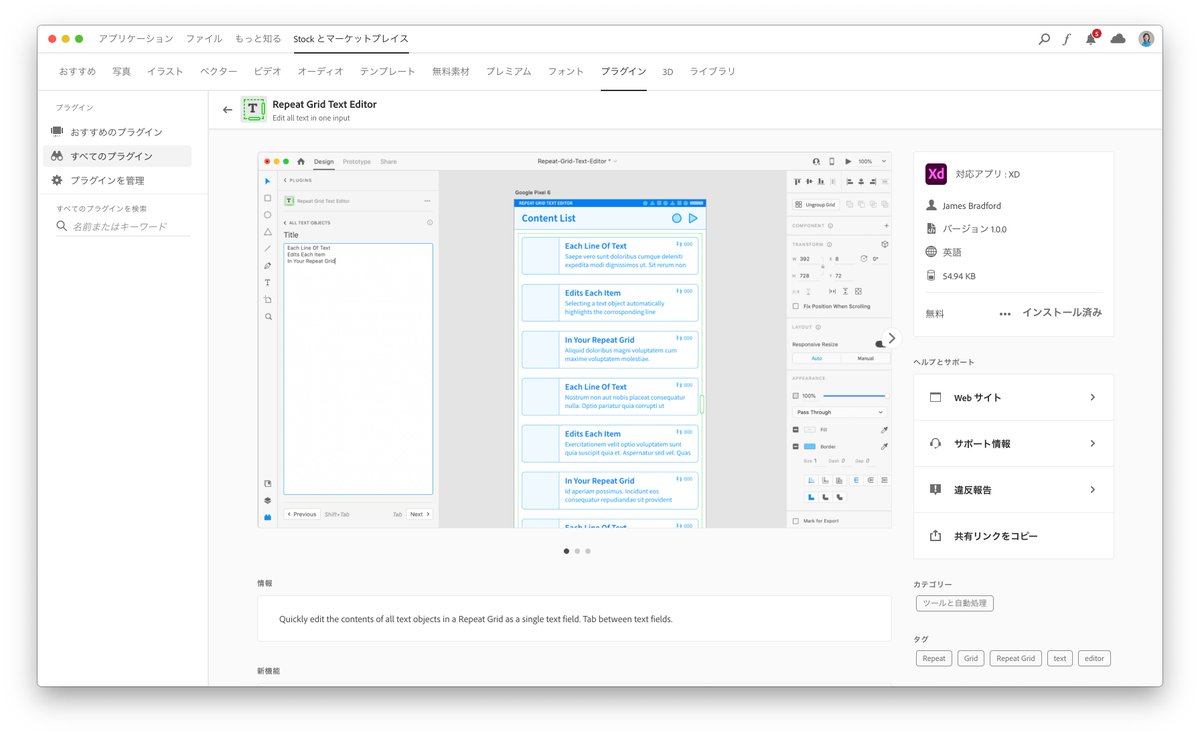The image size is (1200, 736).
Task: Switch to アプリケーション tab
Action: (x=136, y=39)
